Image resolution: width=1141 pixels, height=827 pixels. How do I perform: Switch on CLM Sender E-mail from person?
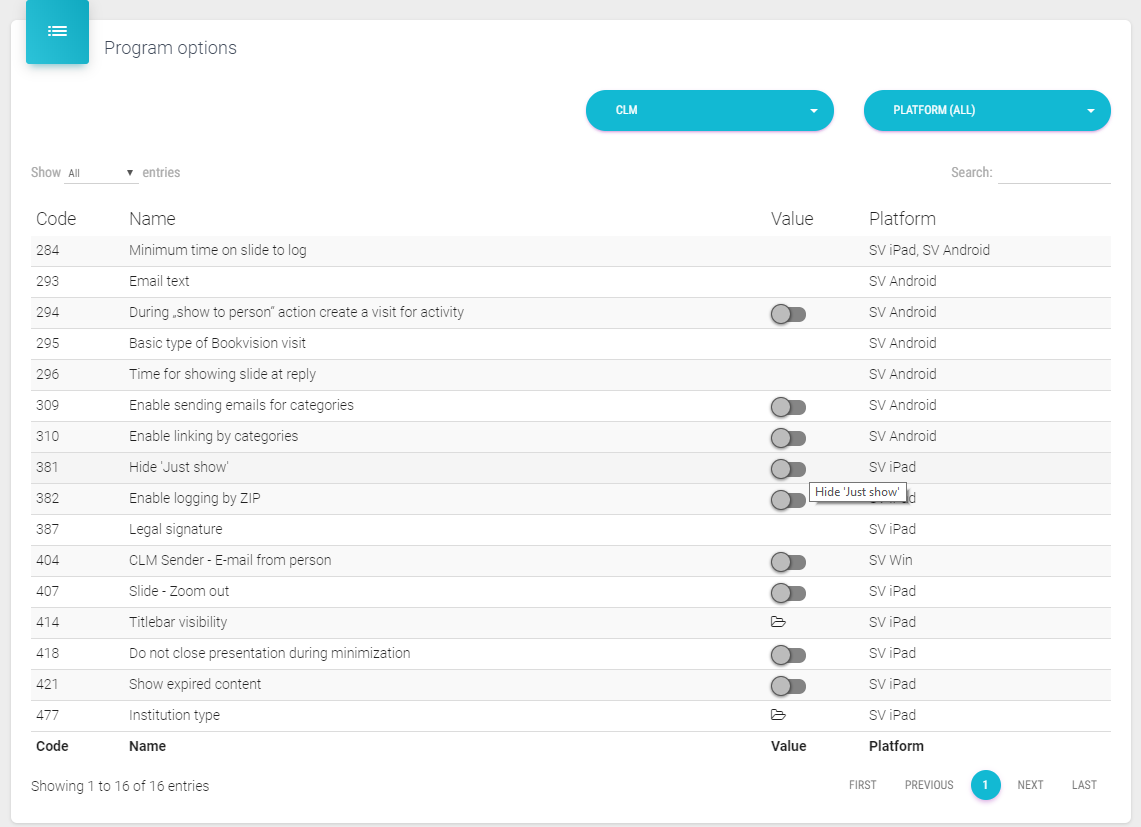pyautogui.click(x=788, y=562)
